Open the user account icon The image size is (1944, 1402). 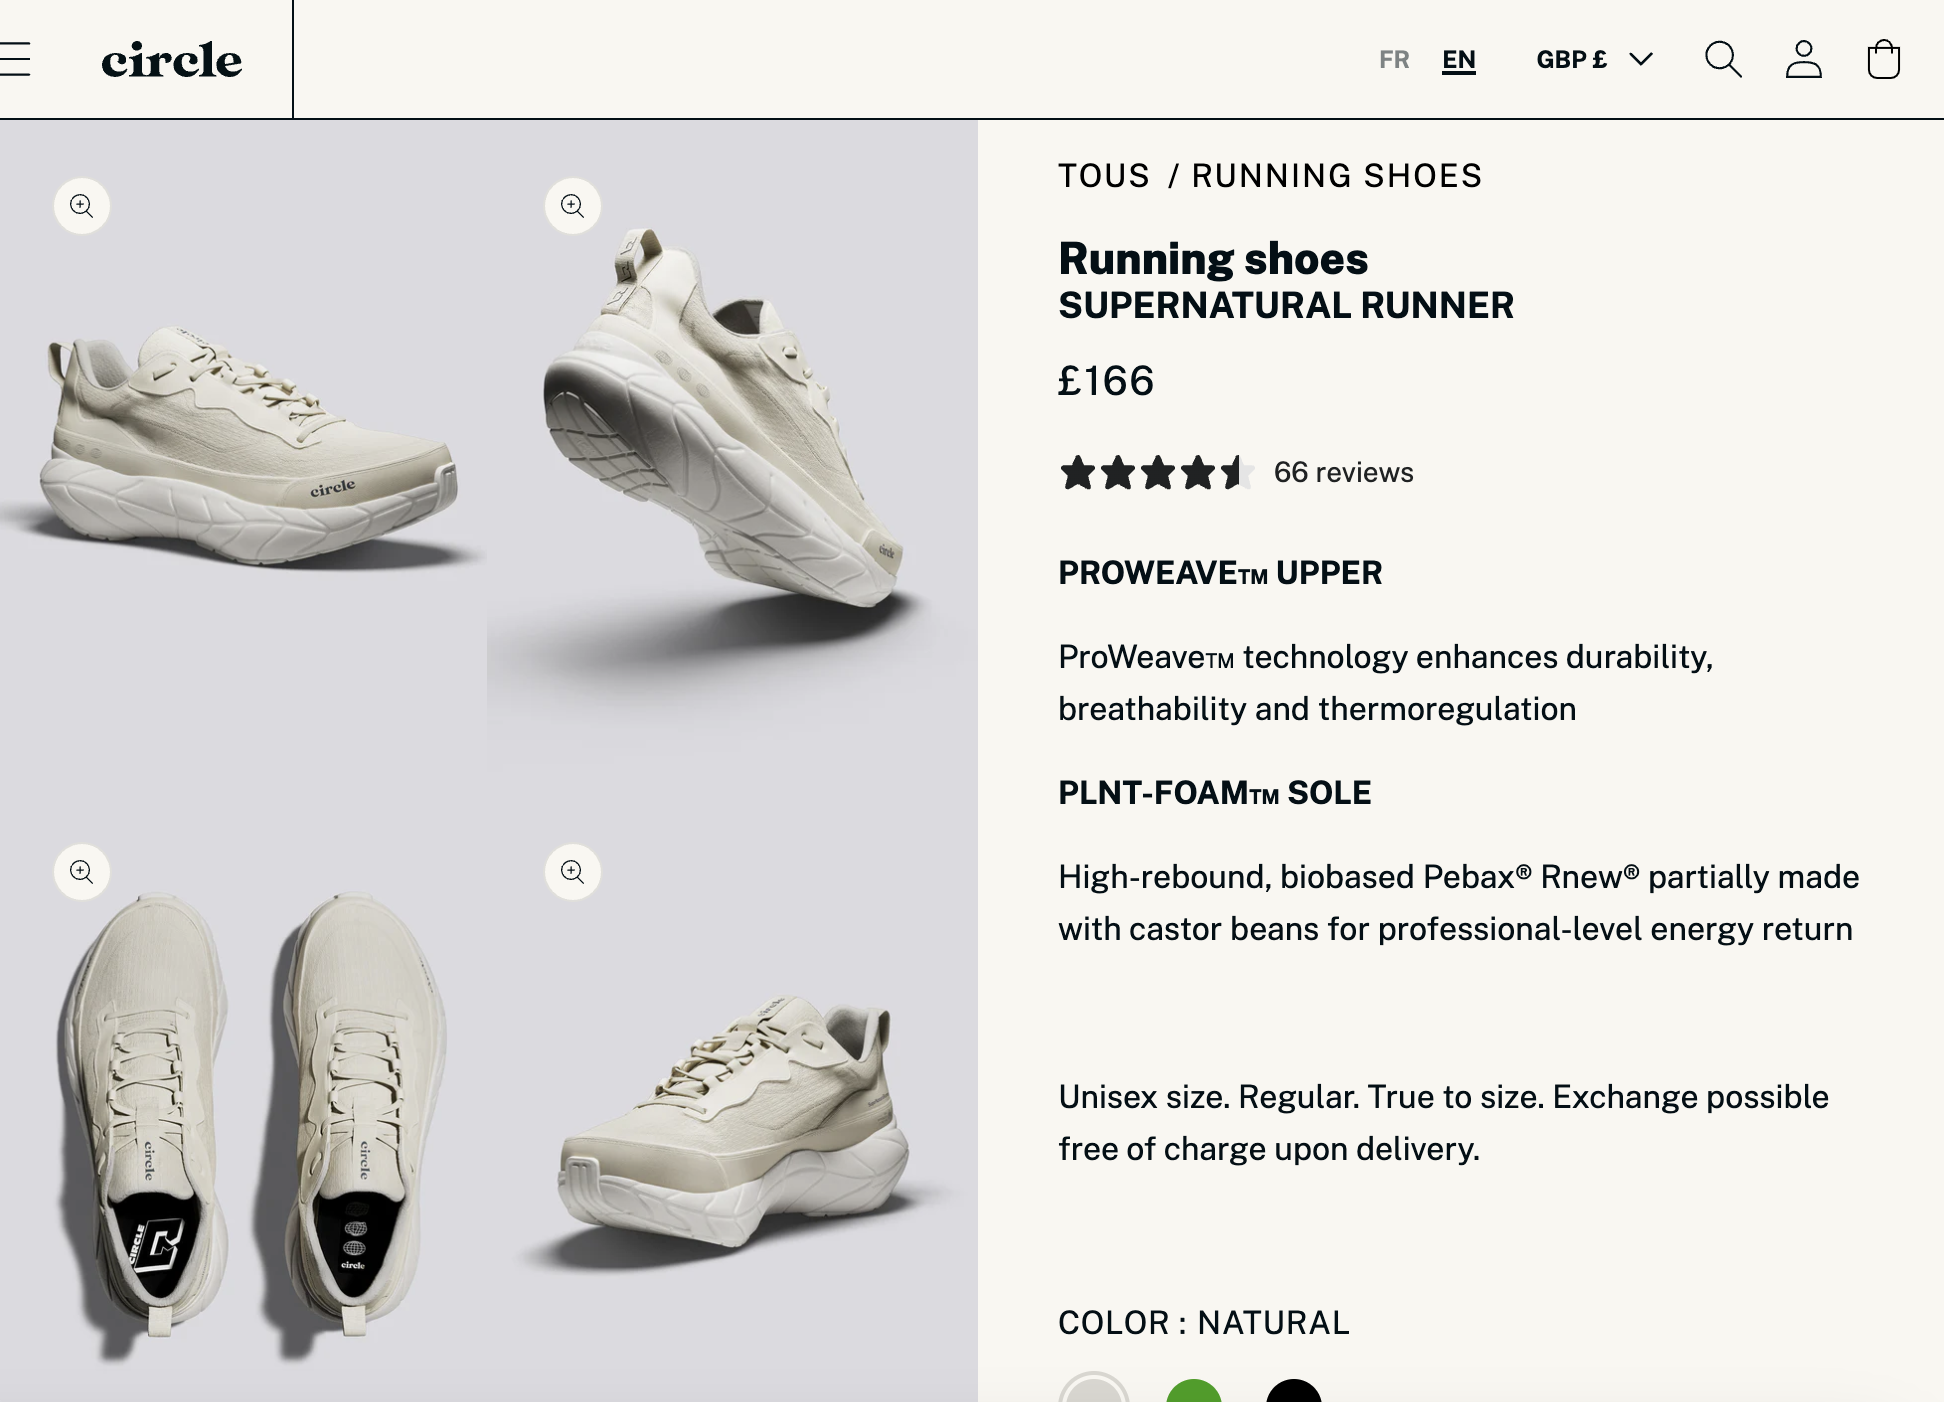click(x=1804, y=60)
